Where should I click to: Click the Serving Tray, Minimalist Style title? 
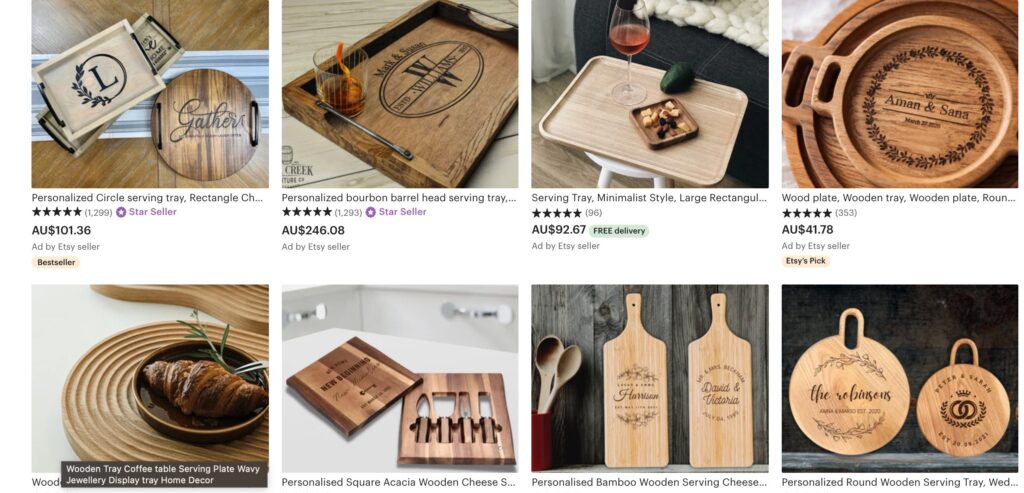pos(649,198)
